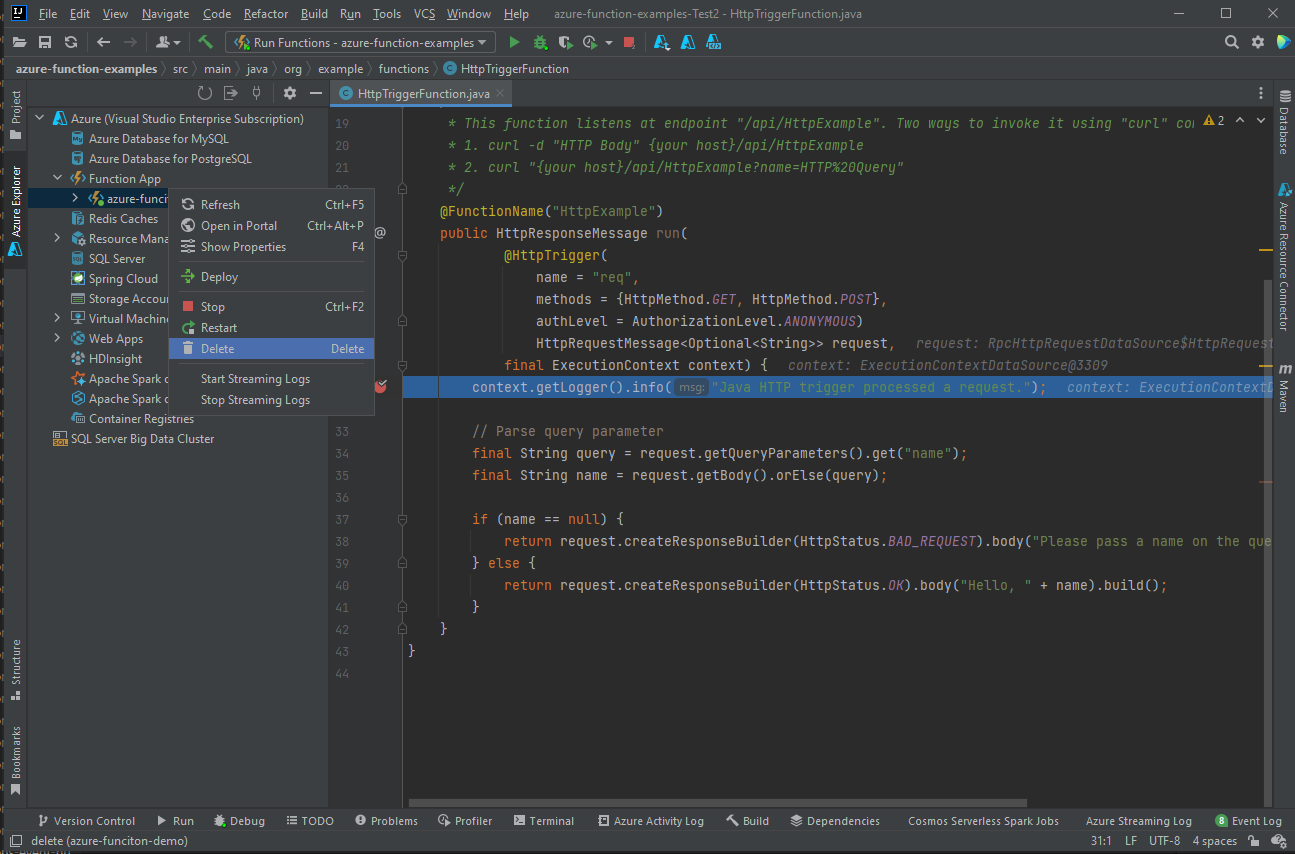Click the Search Everywhere magnifier icon
1295x854 pixels.
[x=1232, y=42]
